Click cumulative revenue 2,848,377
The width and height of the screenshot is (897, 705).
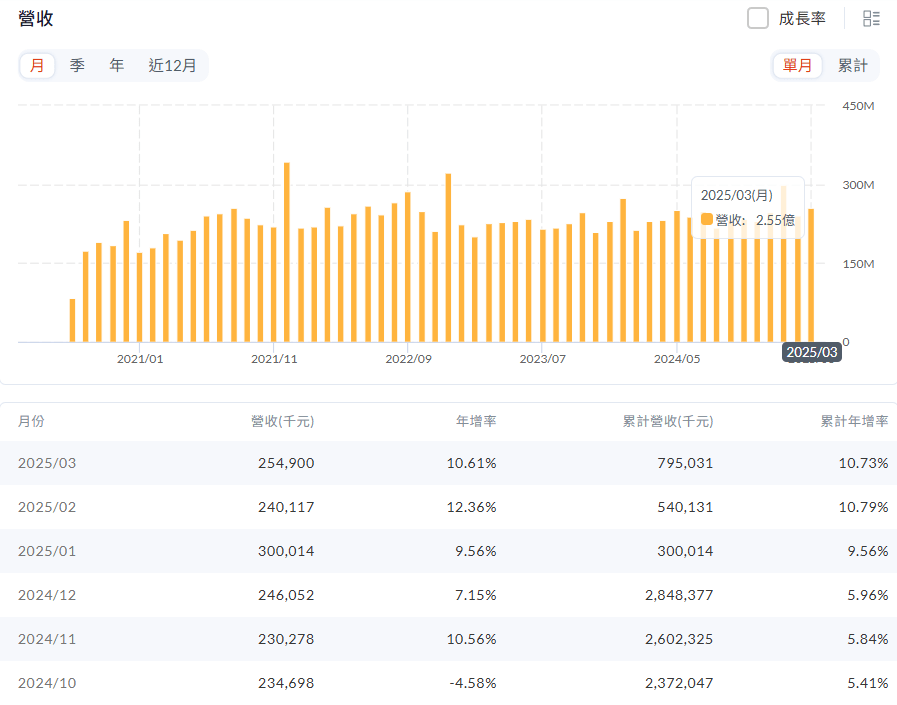tap(679, 595)
